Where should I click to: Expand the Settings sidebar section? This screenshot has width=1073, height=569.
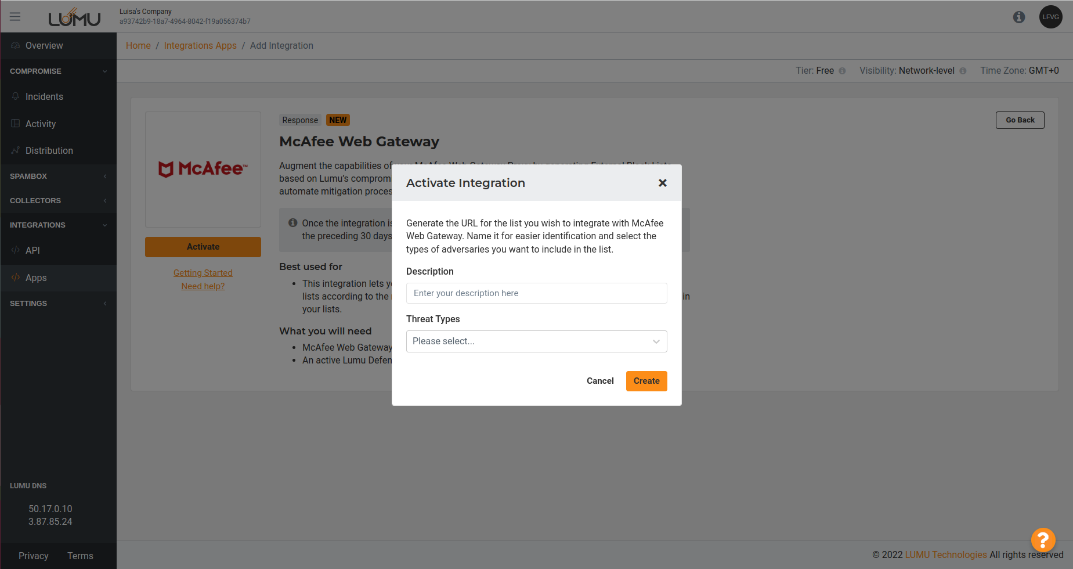pyautogui.click(x=58, y=303)
